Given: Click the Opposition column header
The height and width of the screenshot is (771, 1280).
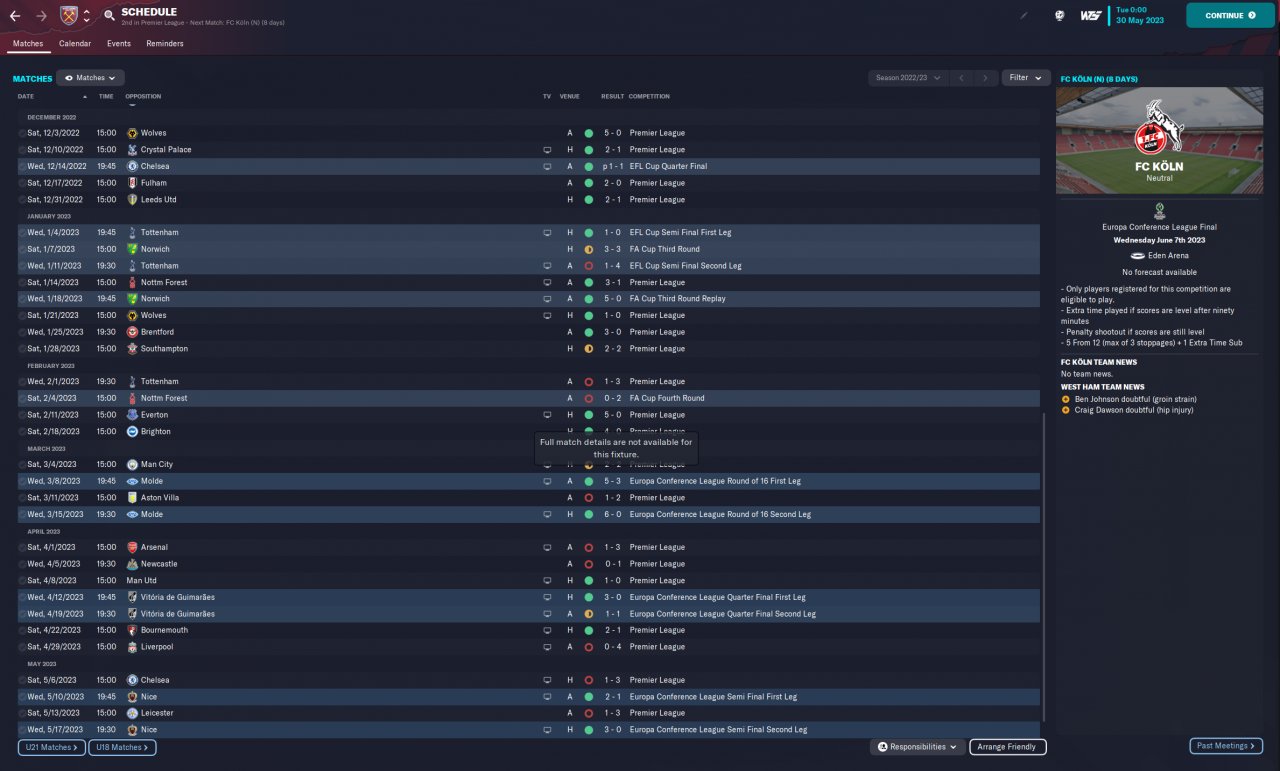Looking at the screenshot, I should click(x=143, y=97).
